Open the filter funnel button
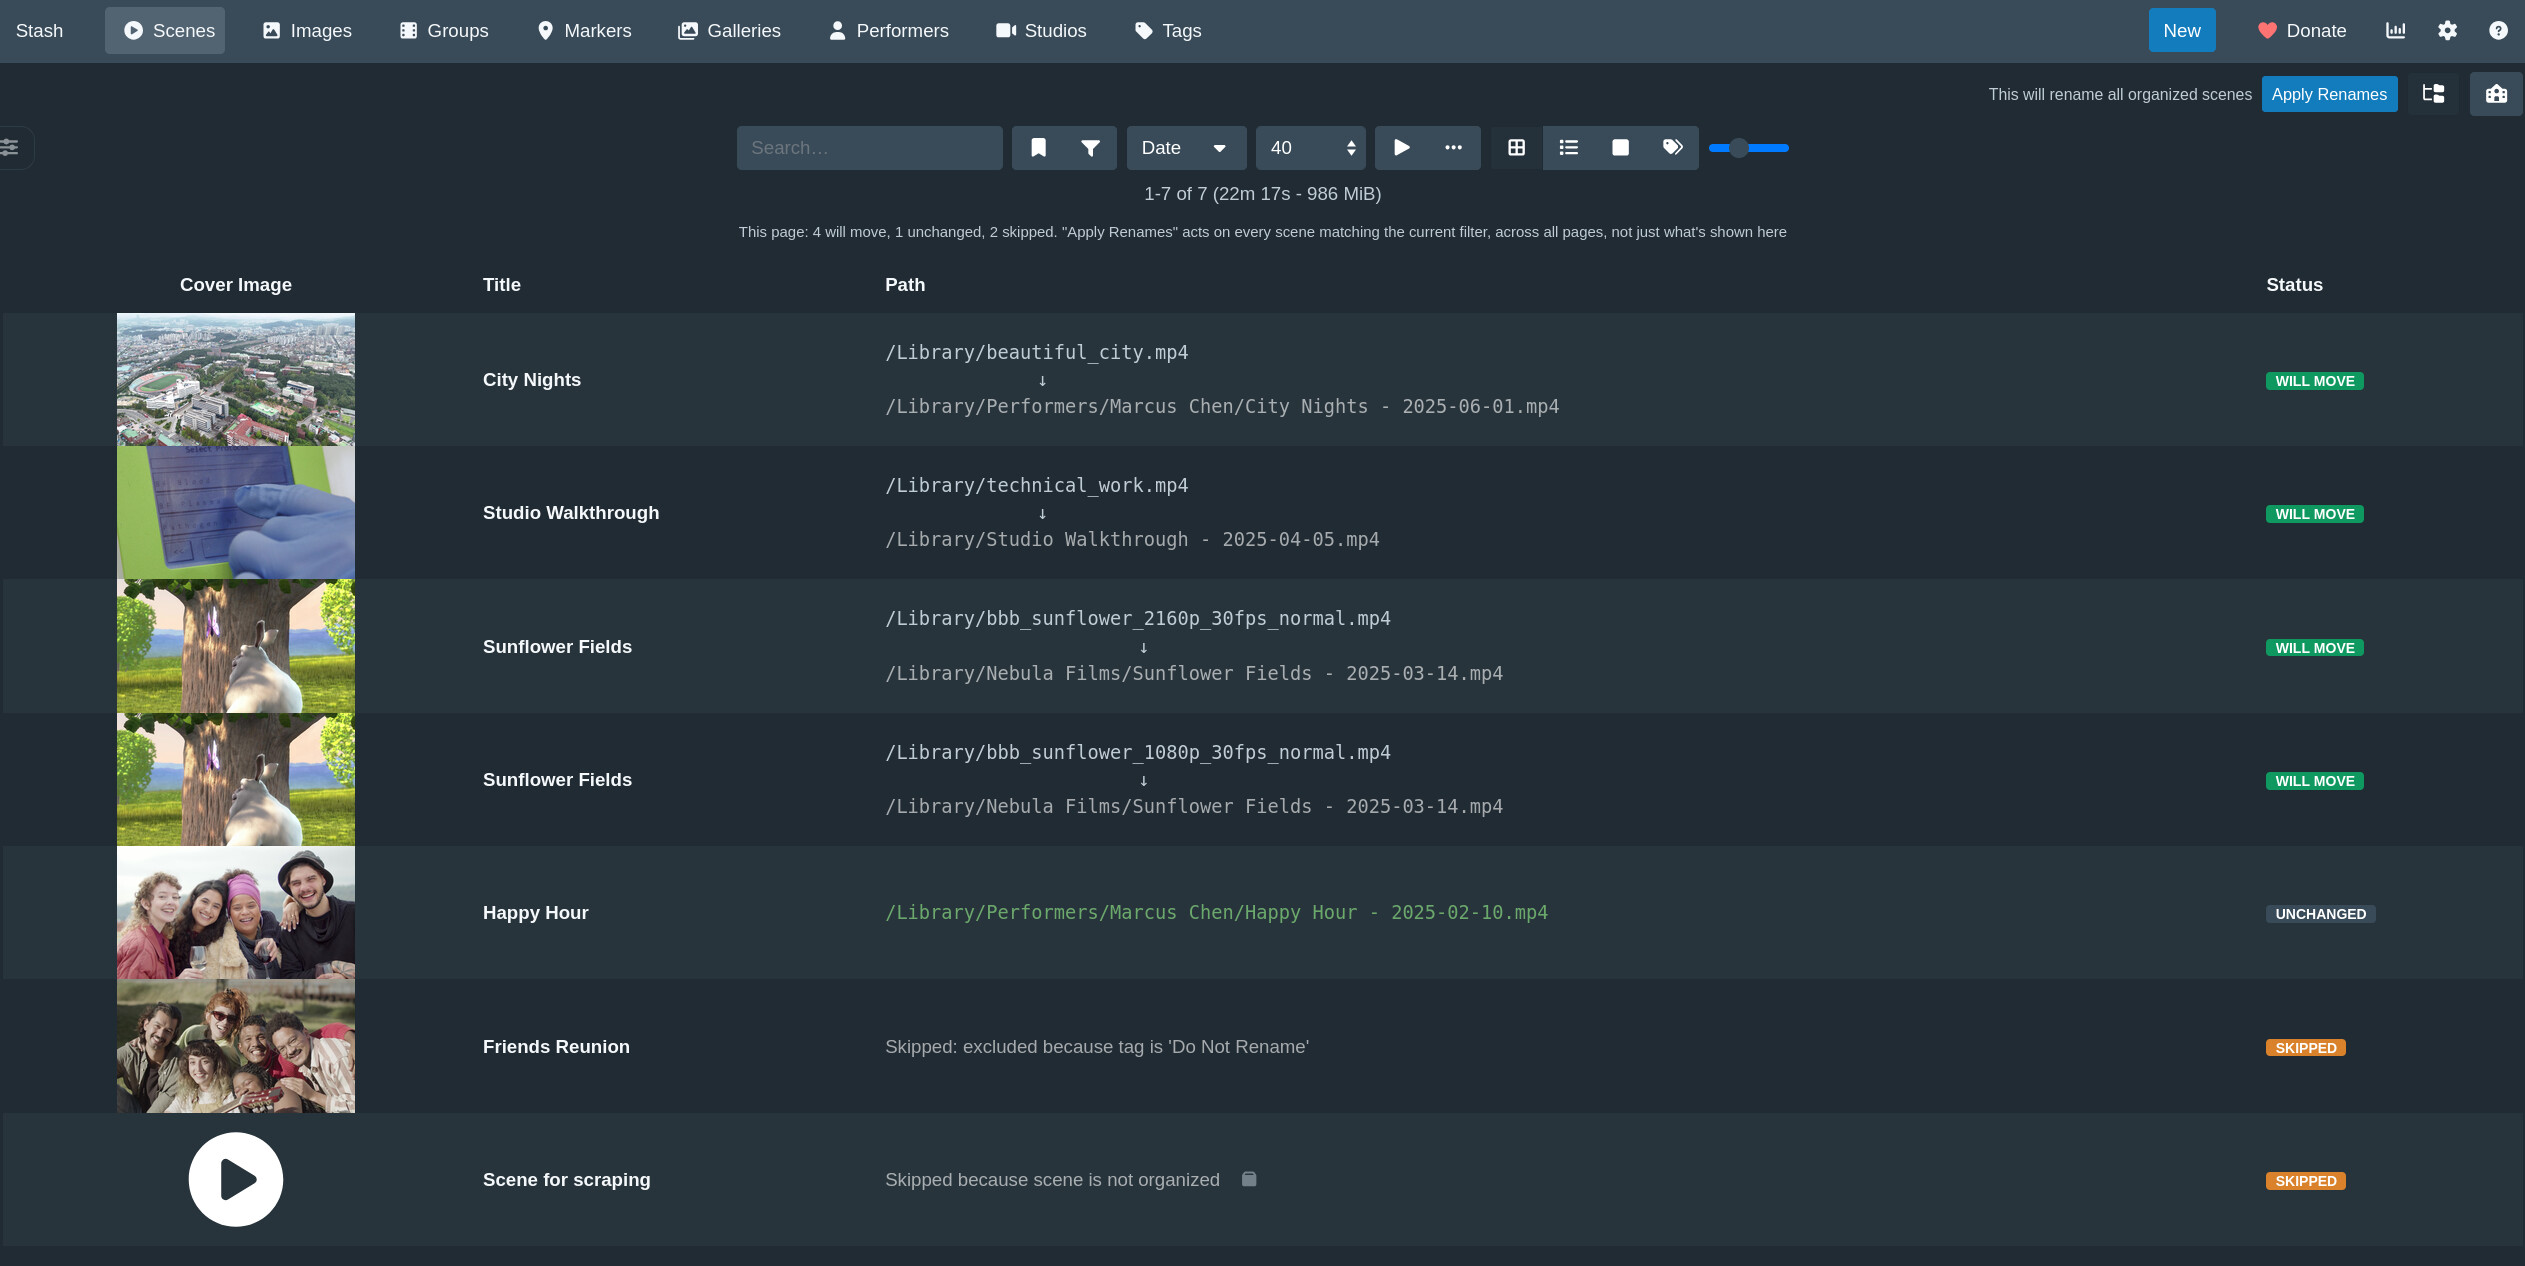This screenshot has width=2525, height=1266. point(1090,148)
